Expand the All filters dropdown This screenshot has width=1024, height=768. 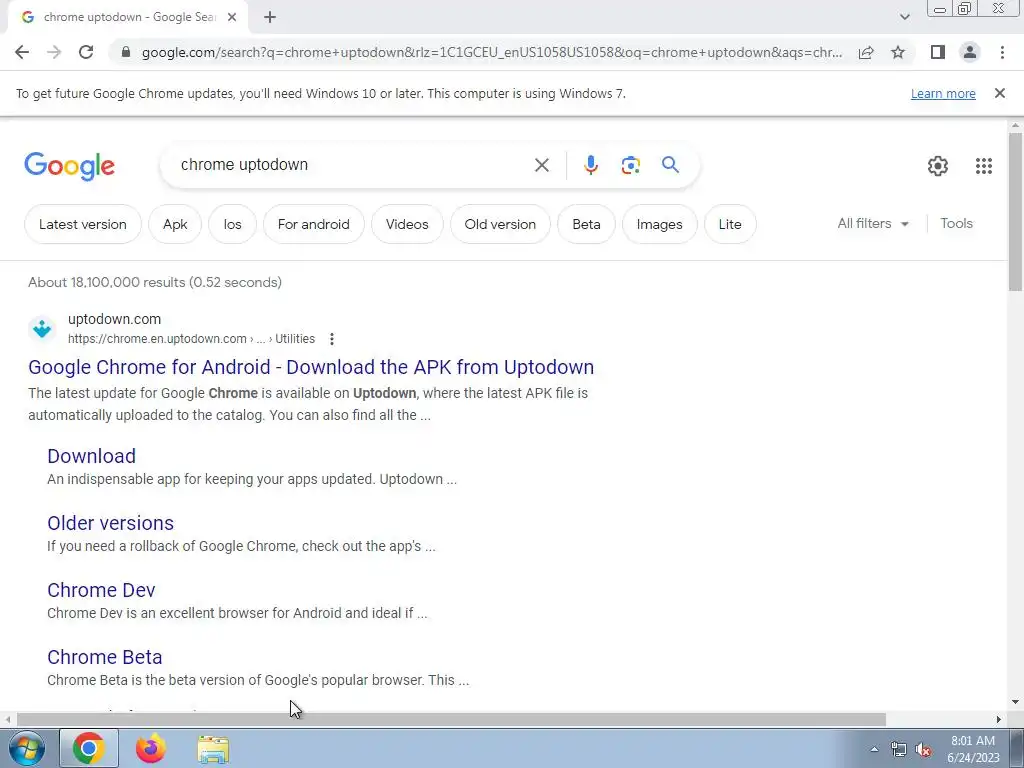point(873,223)
